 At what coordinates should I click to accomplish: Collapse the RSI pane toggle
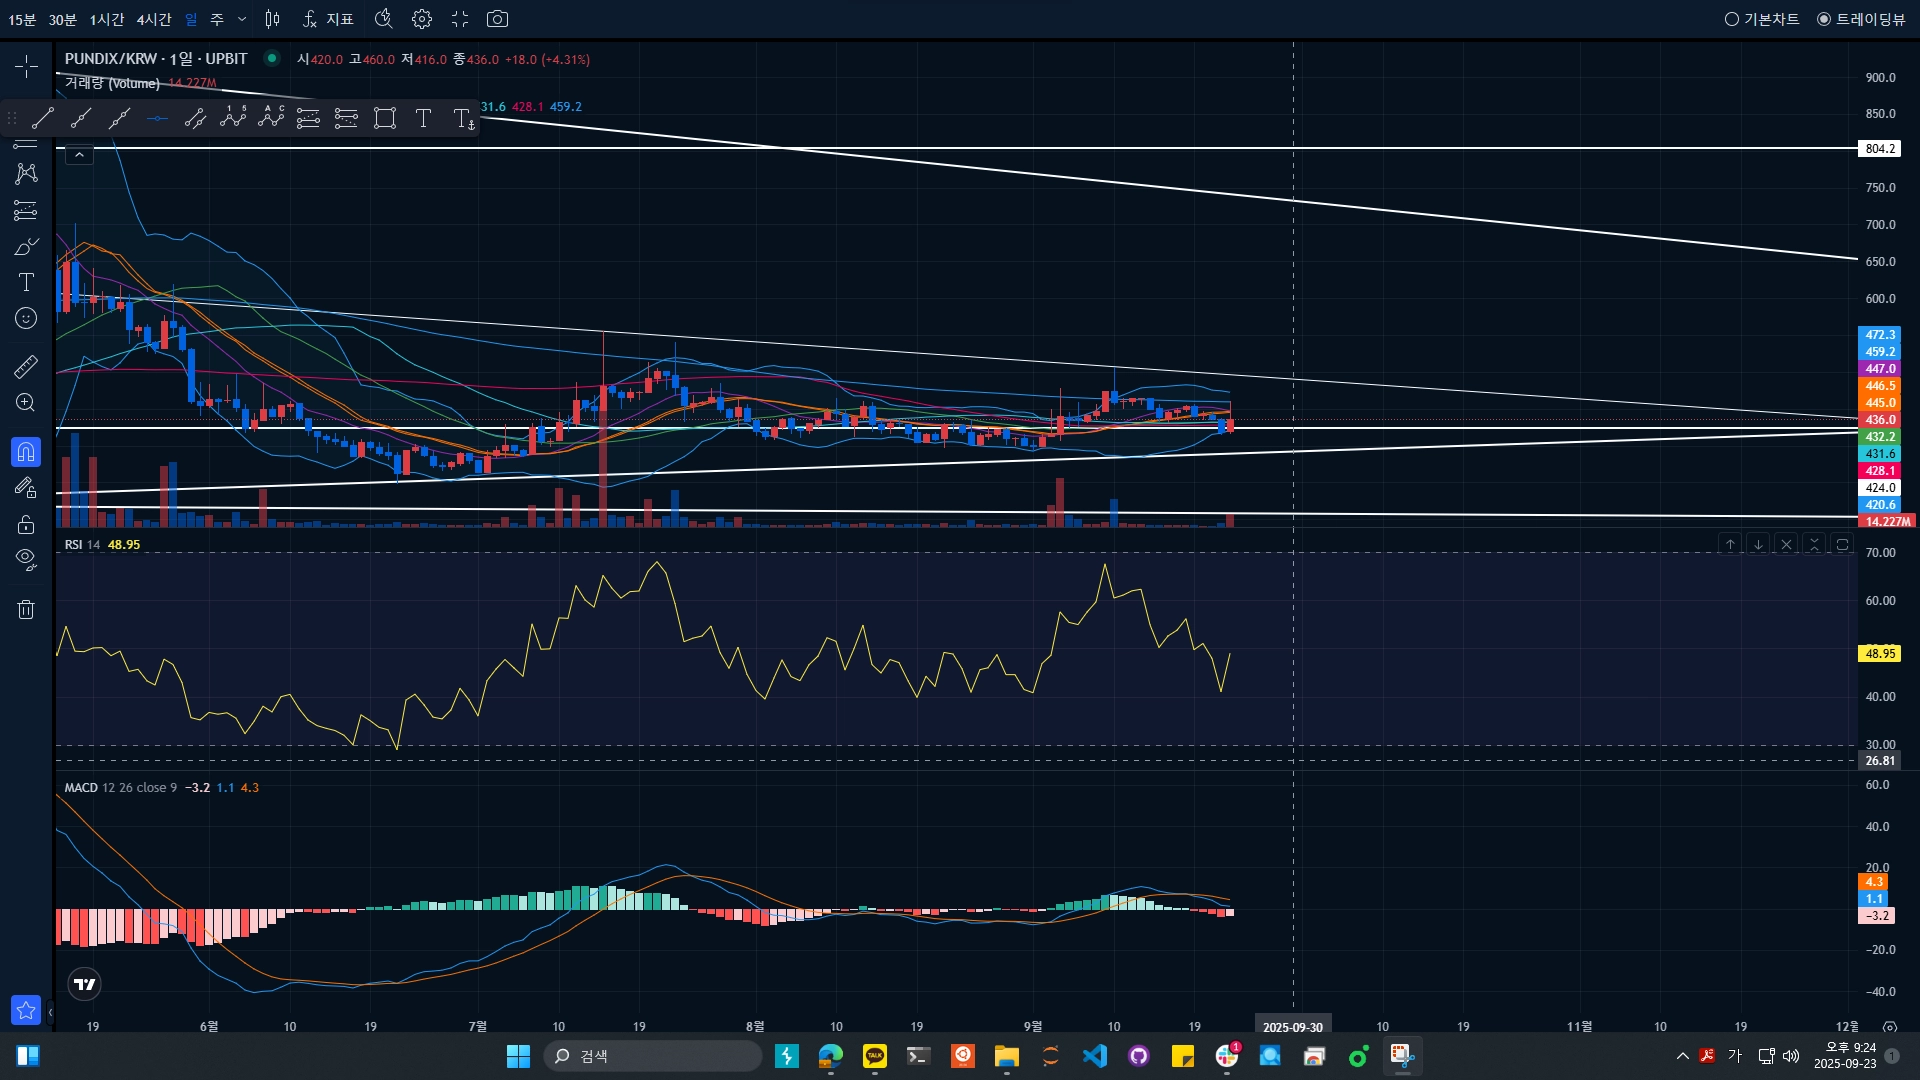tap(1814, 545)
